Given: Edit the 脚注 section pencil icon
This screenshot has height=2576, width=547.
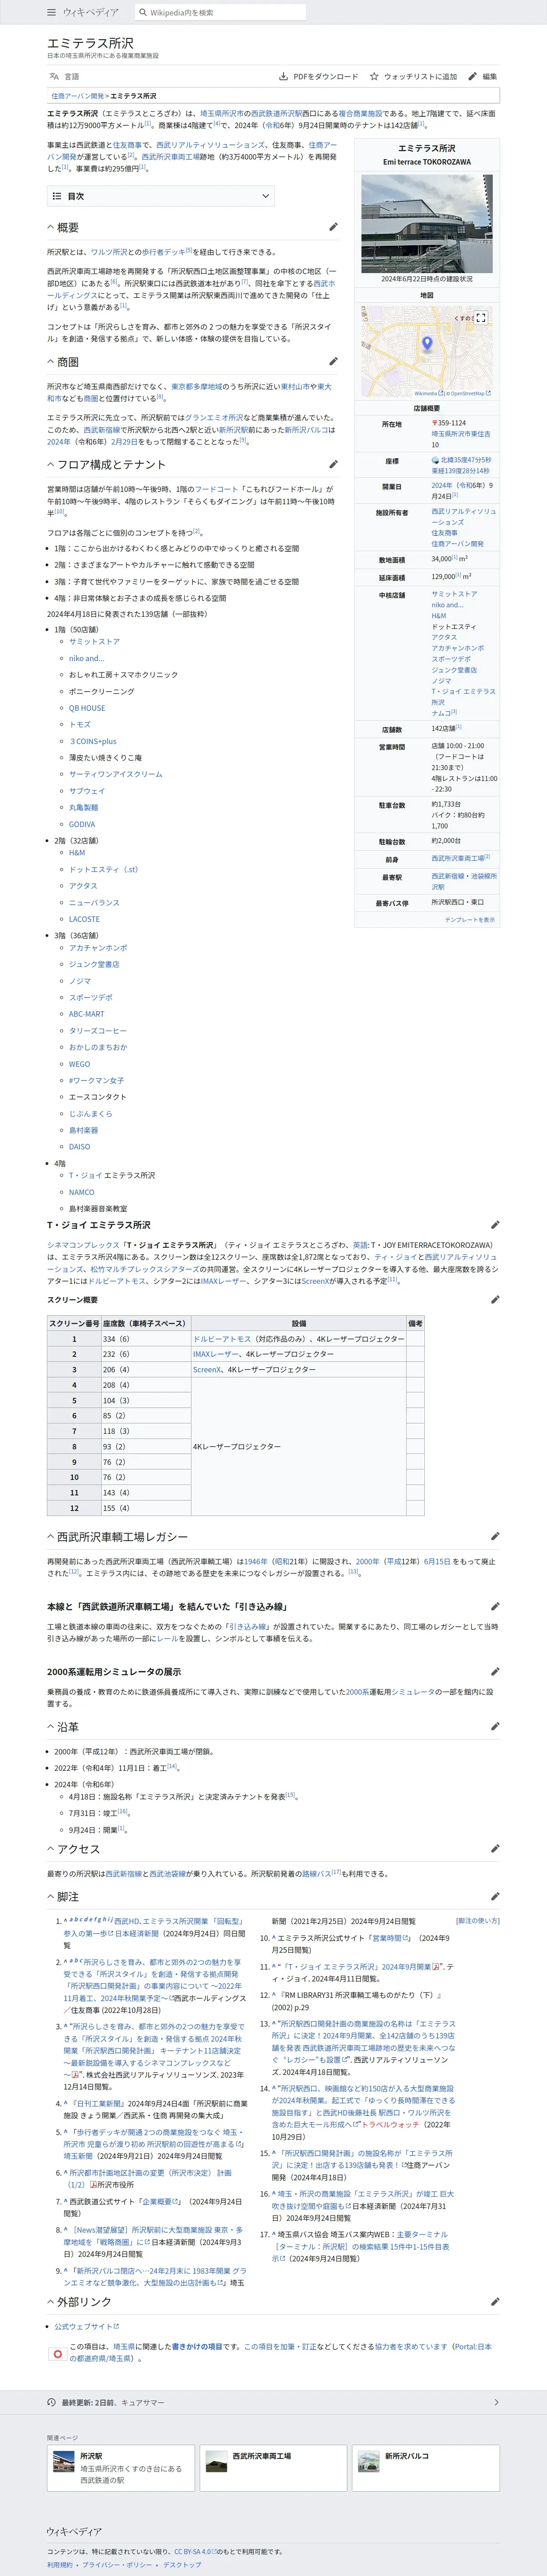Looking at the screenshot, I should (494, 1897).
